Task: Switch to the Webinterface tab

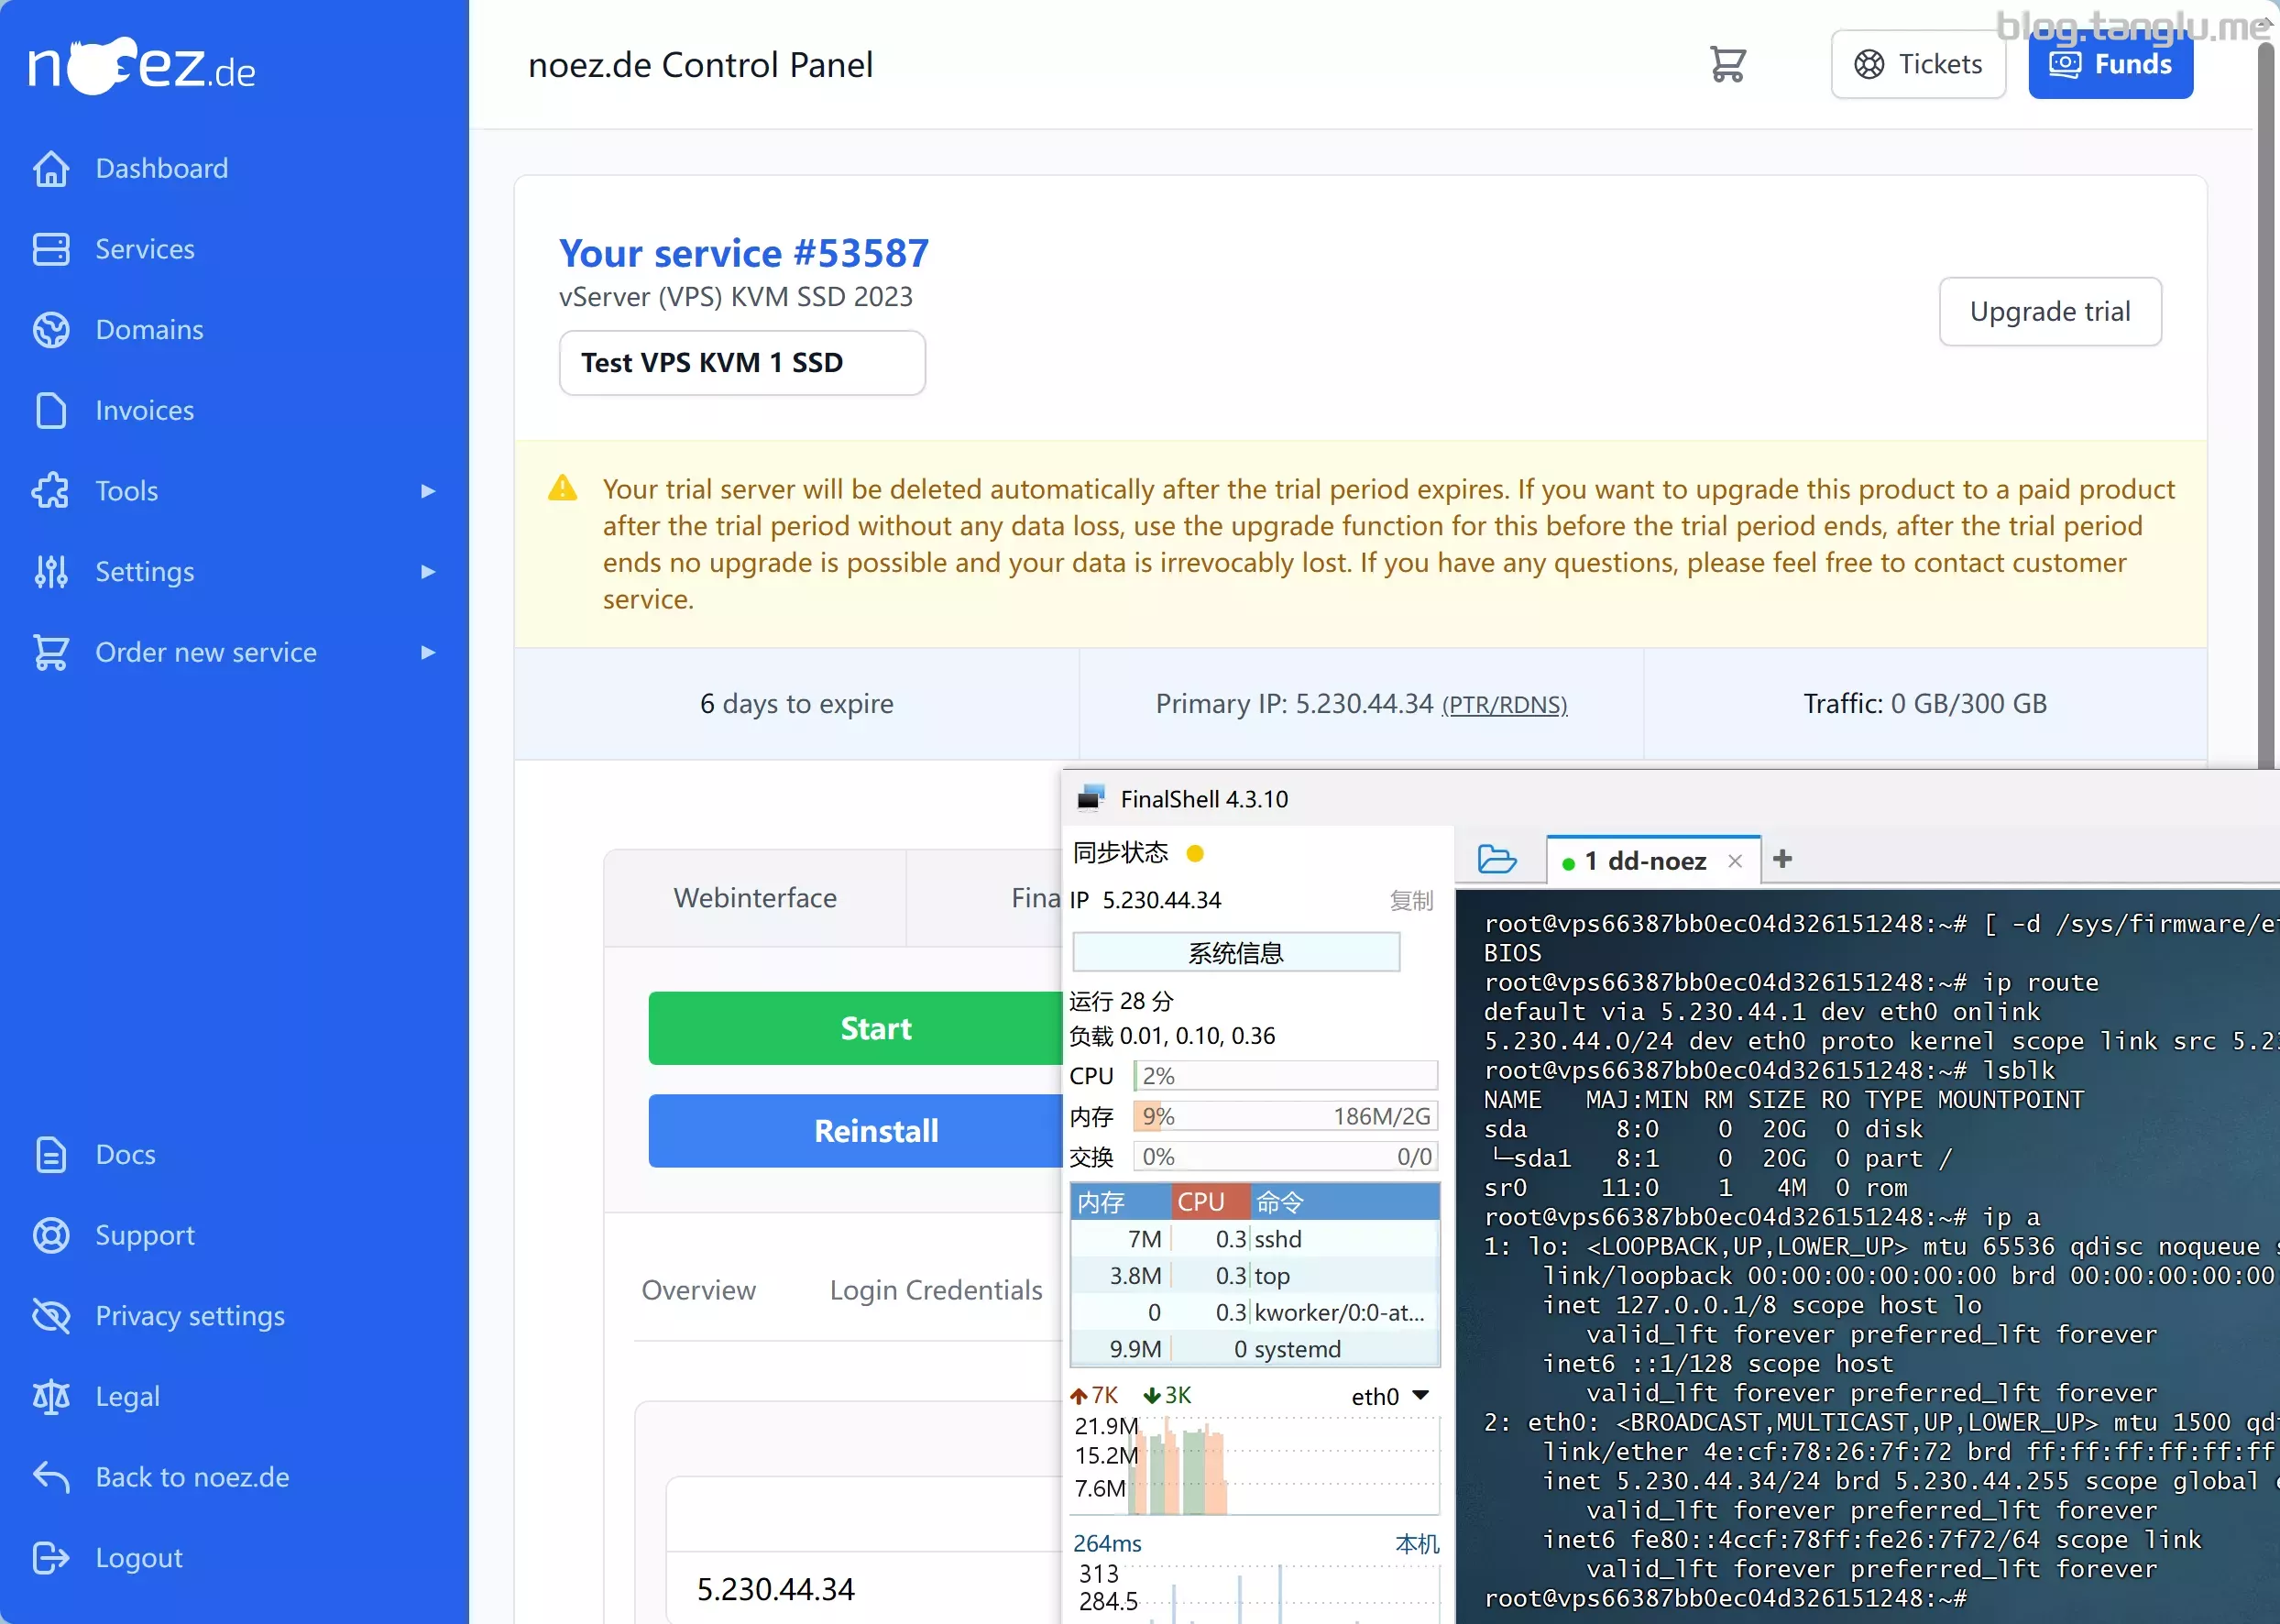Action: [755, 898]
